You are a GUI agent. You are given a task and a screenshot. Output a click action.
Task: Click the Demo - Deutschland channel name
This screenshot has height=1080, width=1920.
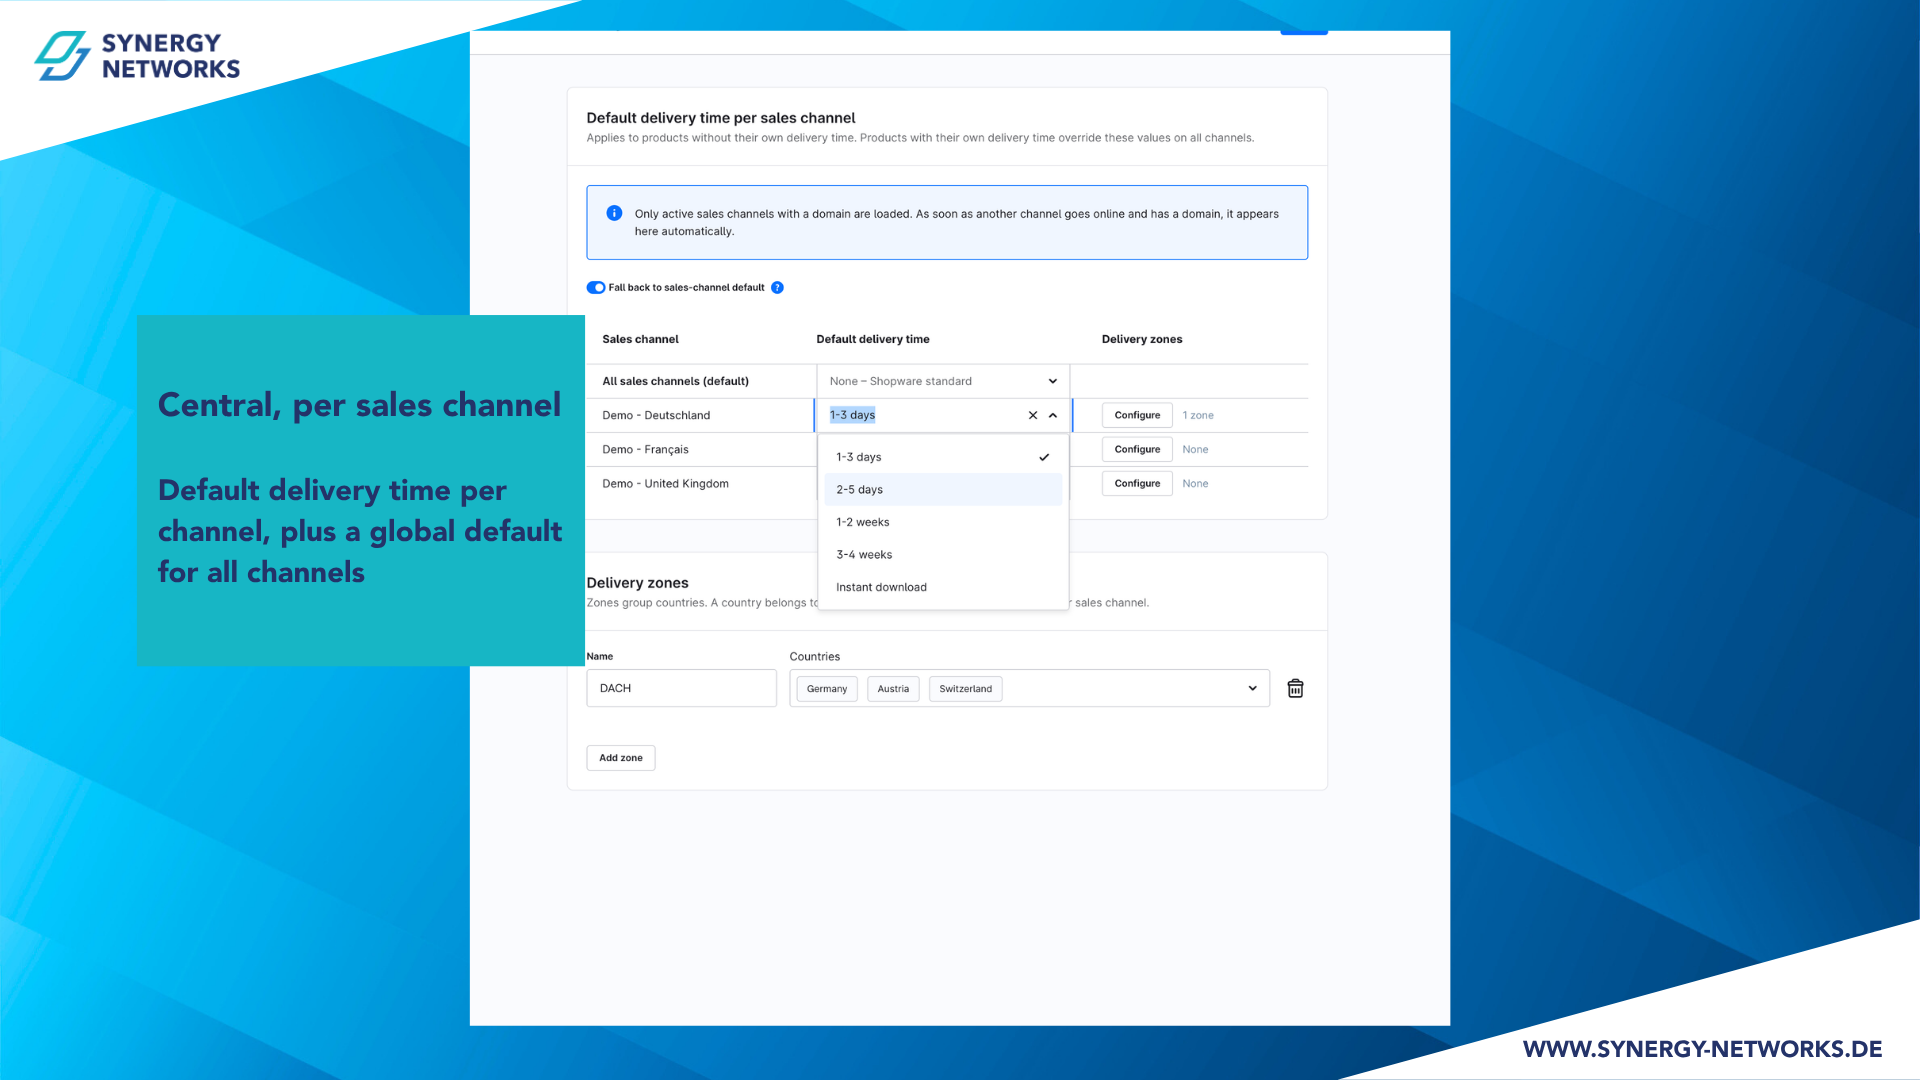[656, 415]
